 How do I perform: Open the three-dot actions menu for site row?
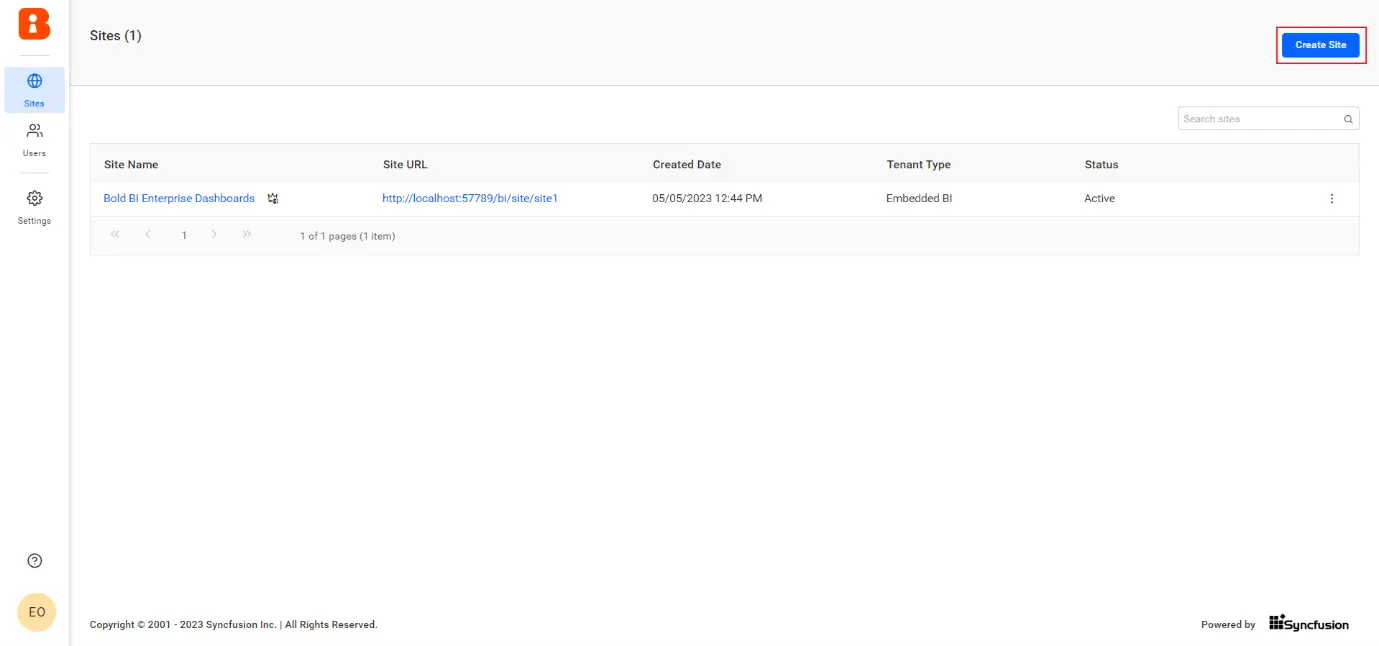[x=1331, y=199]
